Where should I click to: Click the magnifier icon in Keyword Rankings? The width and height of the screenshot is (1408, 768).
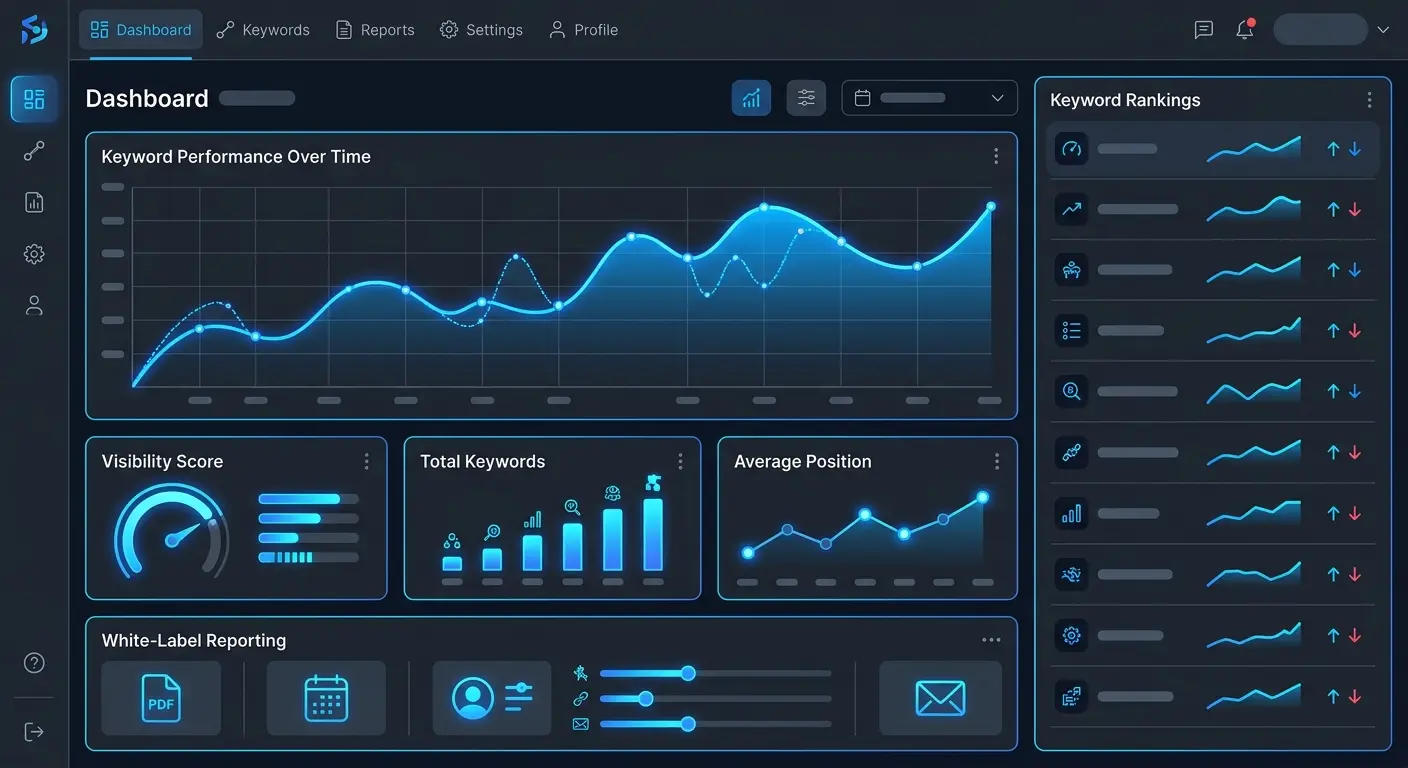tap(1072, 391)
